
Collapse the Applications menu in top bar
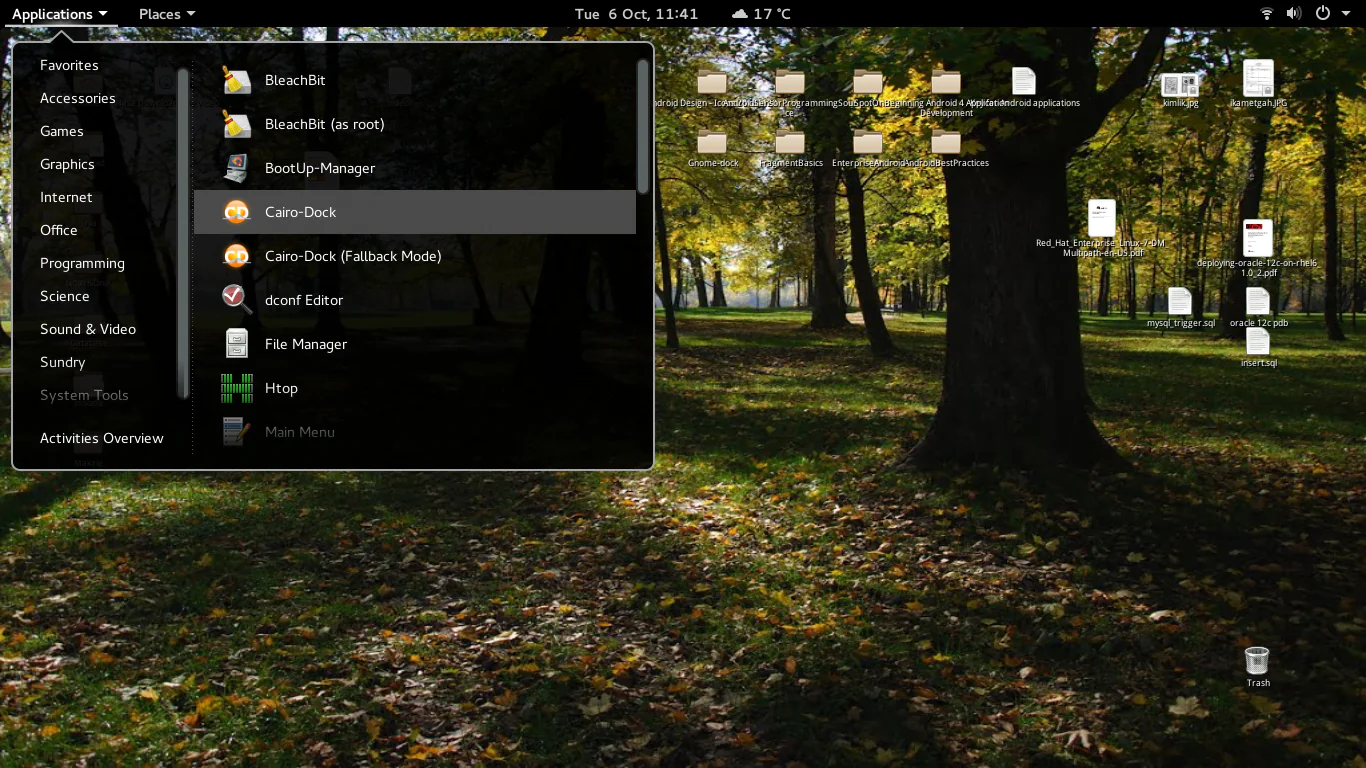[59, 14]
